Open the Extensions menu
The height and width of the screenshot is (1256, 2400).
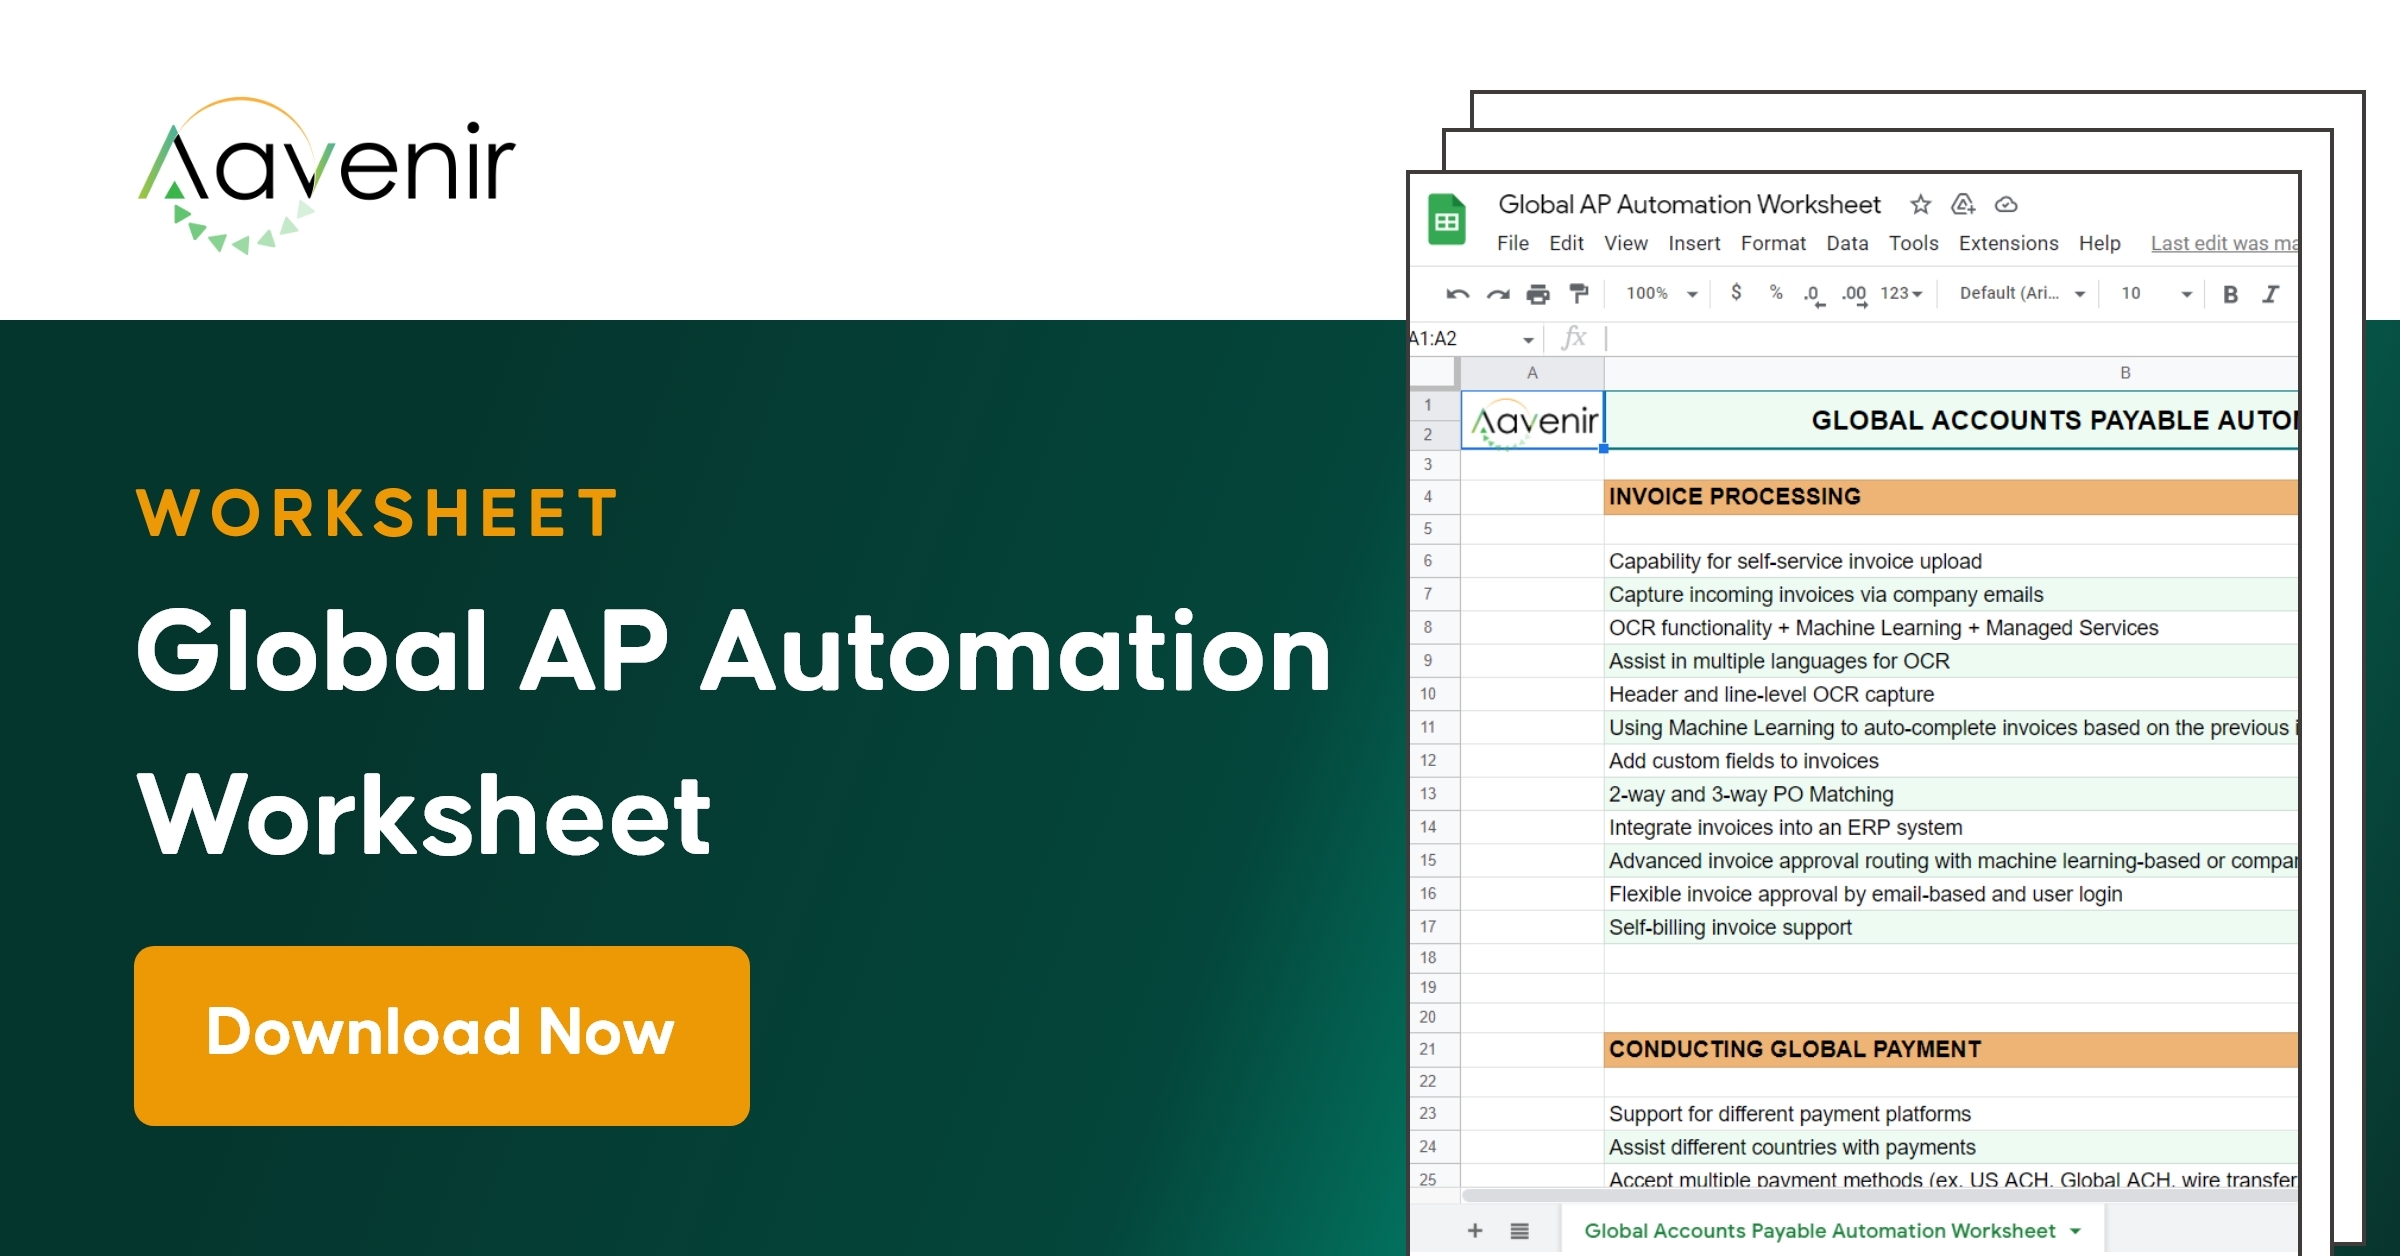[2008, 243]
